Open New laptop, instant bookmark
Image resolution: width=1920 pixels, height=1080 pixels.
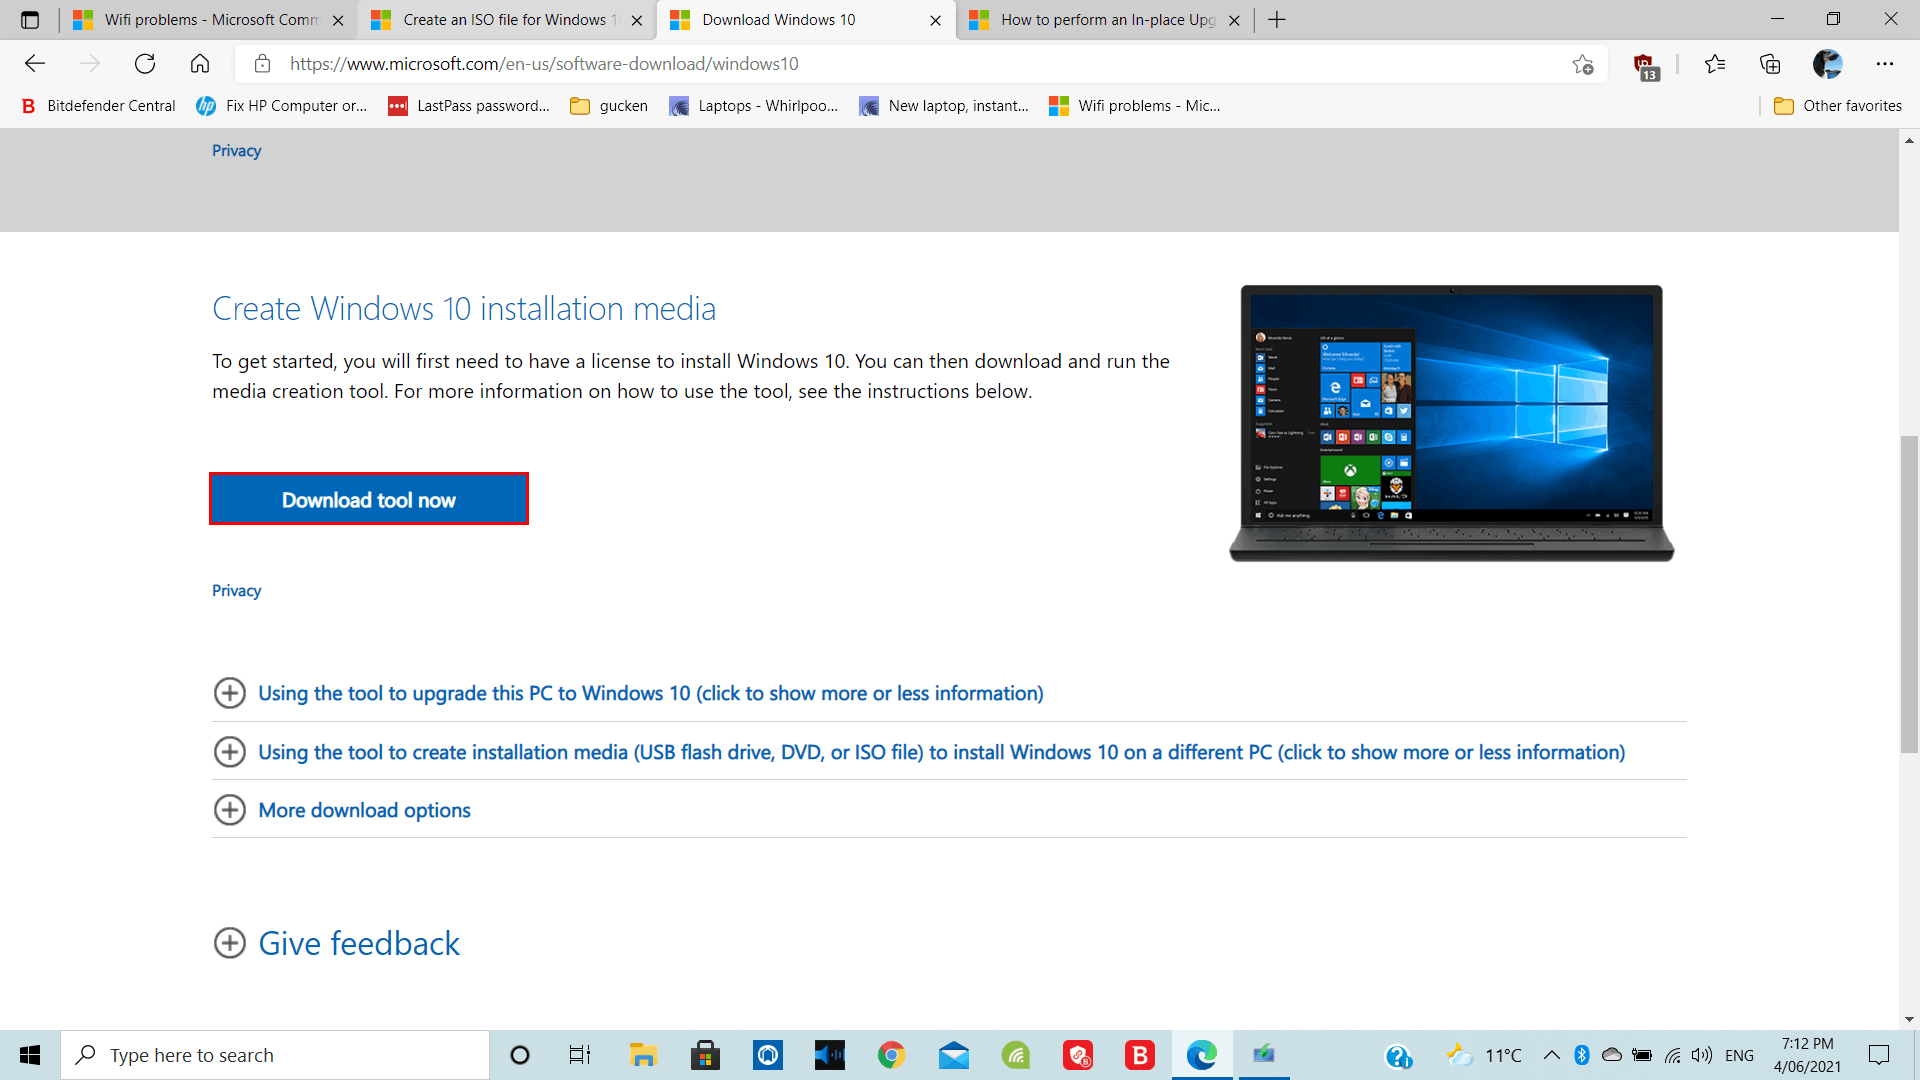[944, 106]
